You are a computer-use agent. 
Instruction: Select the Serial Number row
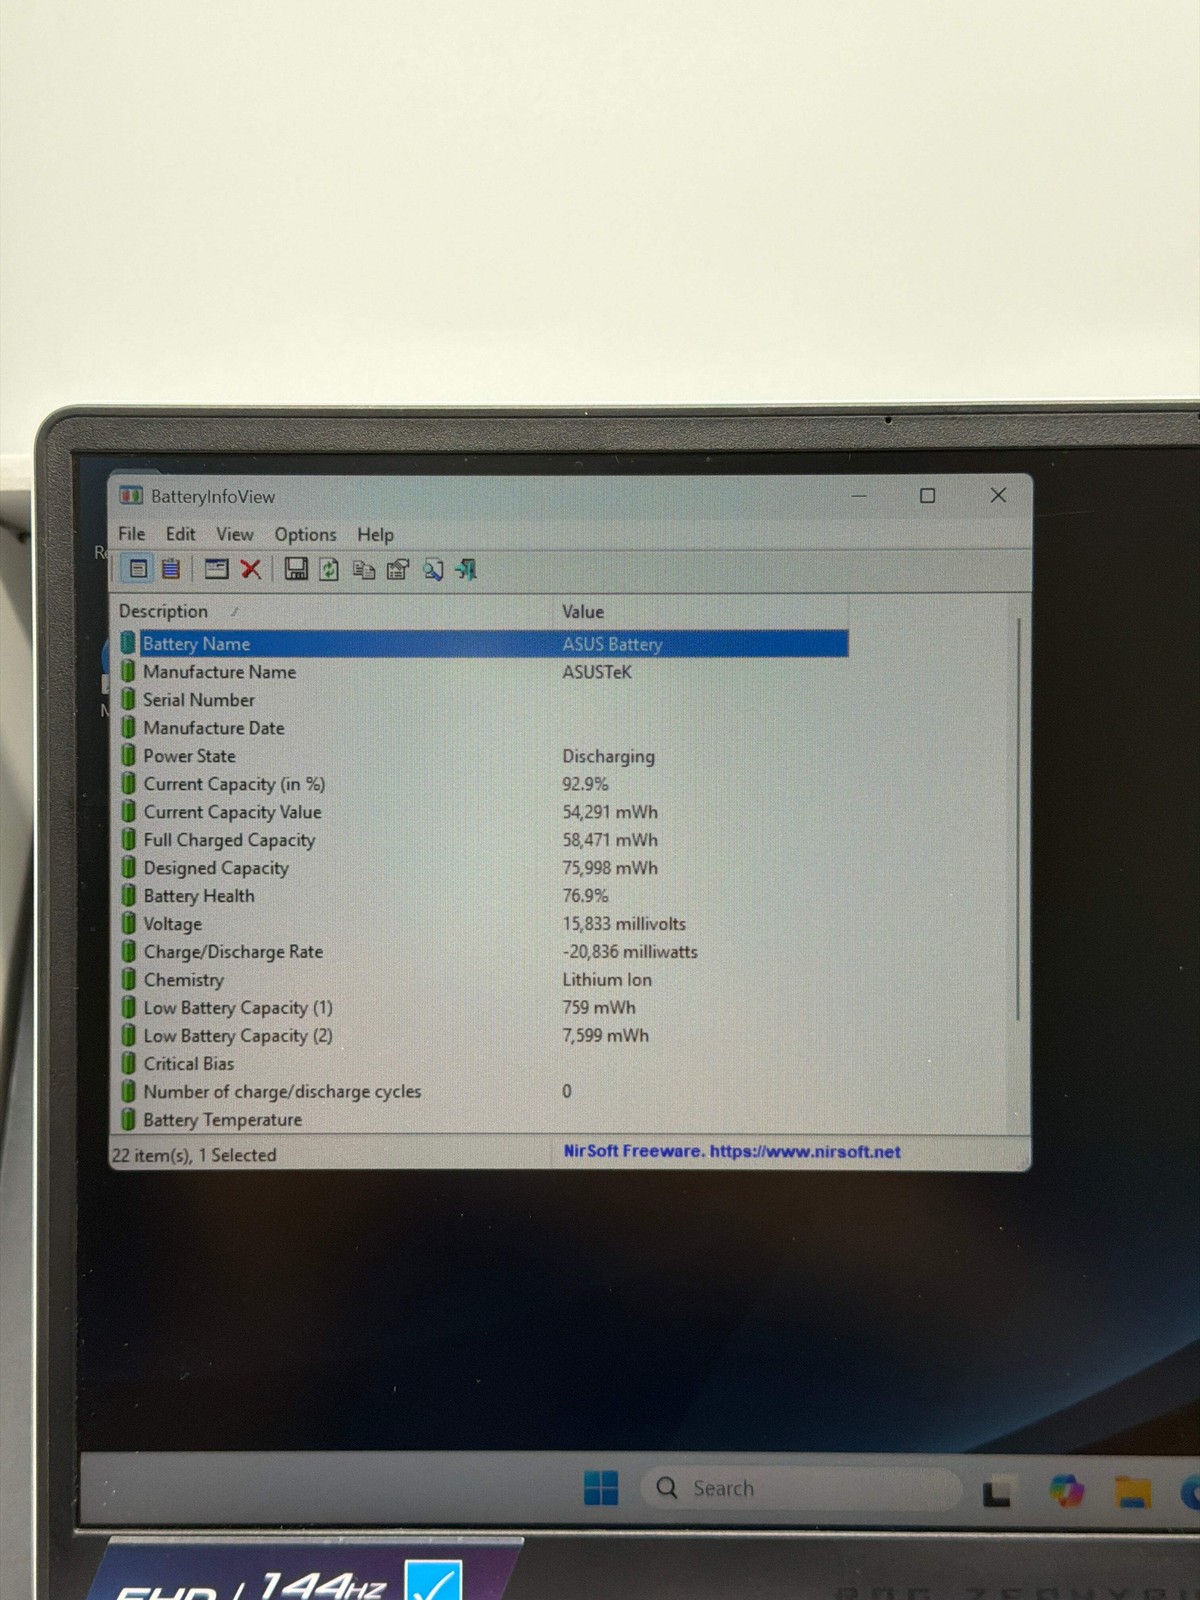point(483,699)
